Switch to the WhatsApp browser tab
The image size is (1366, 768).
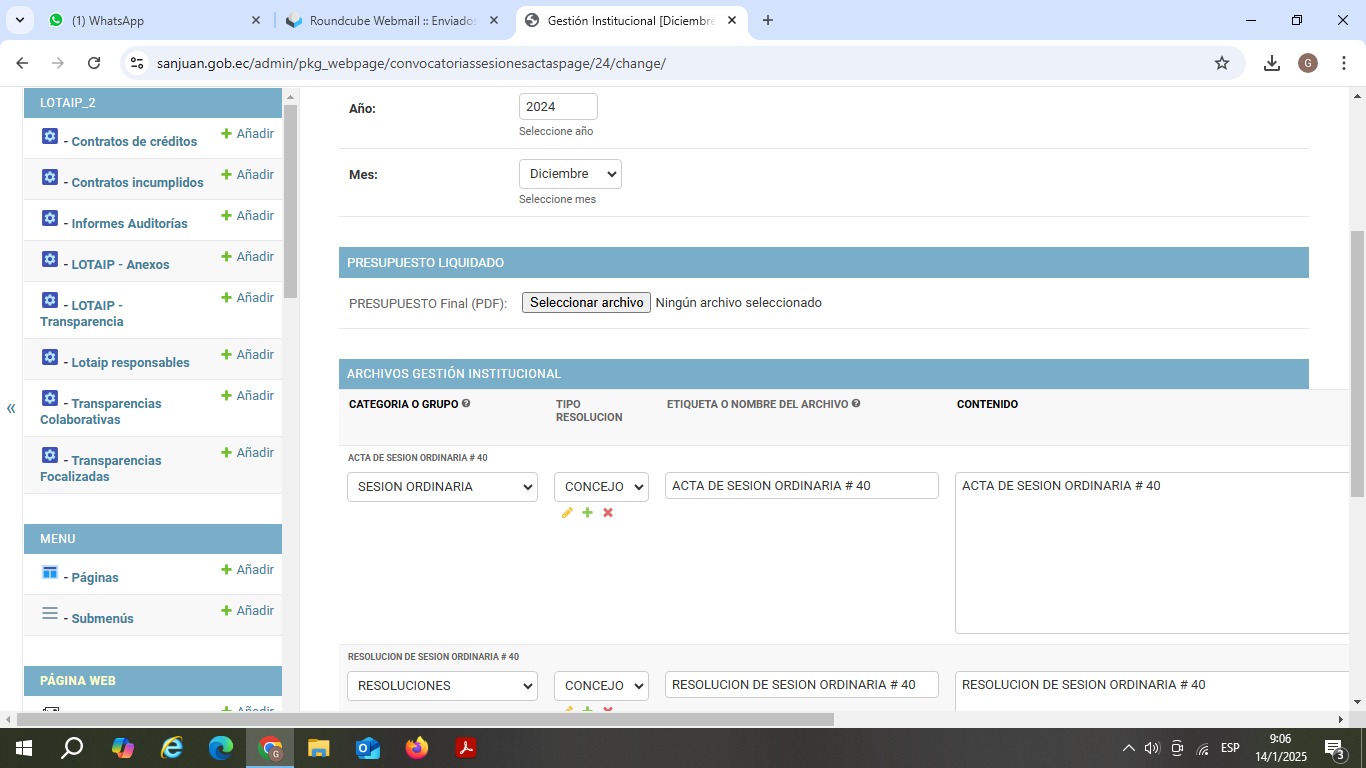coord(150,20)
